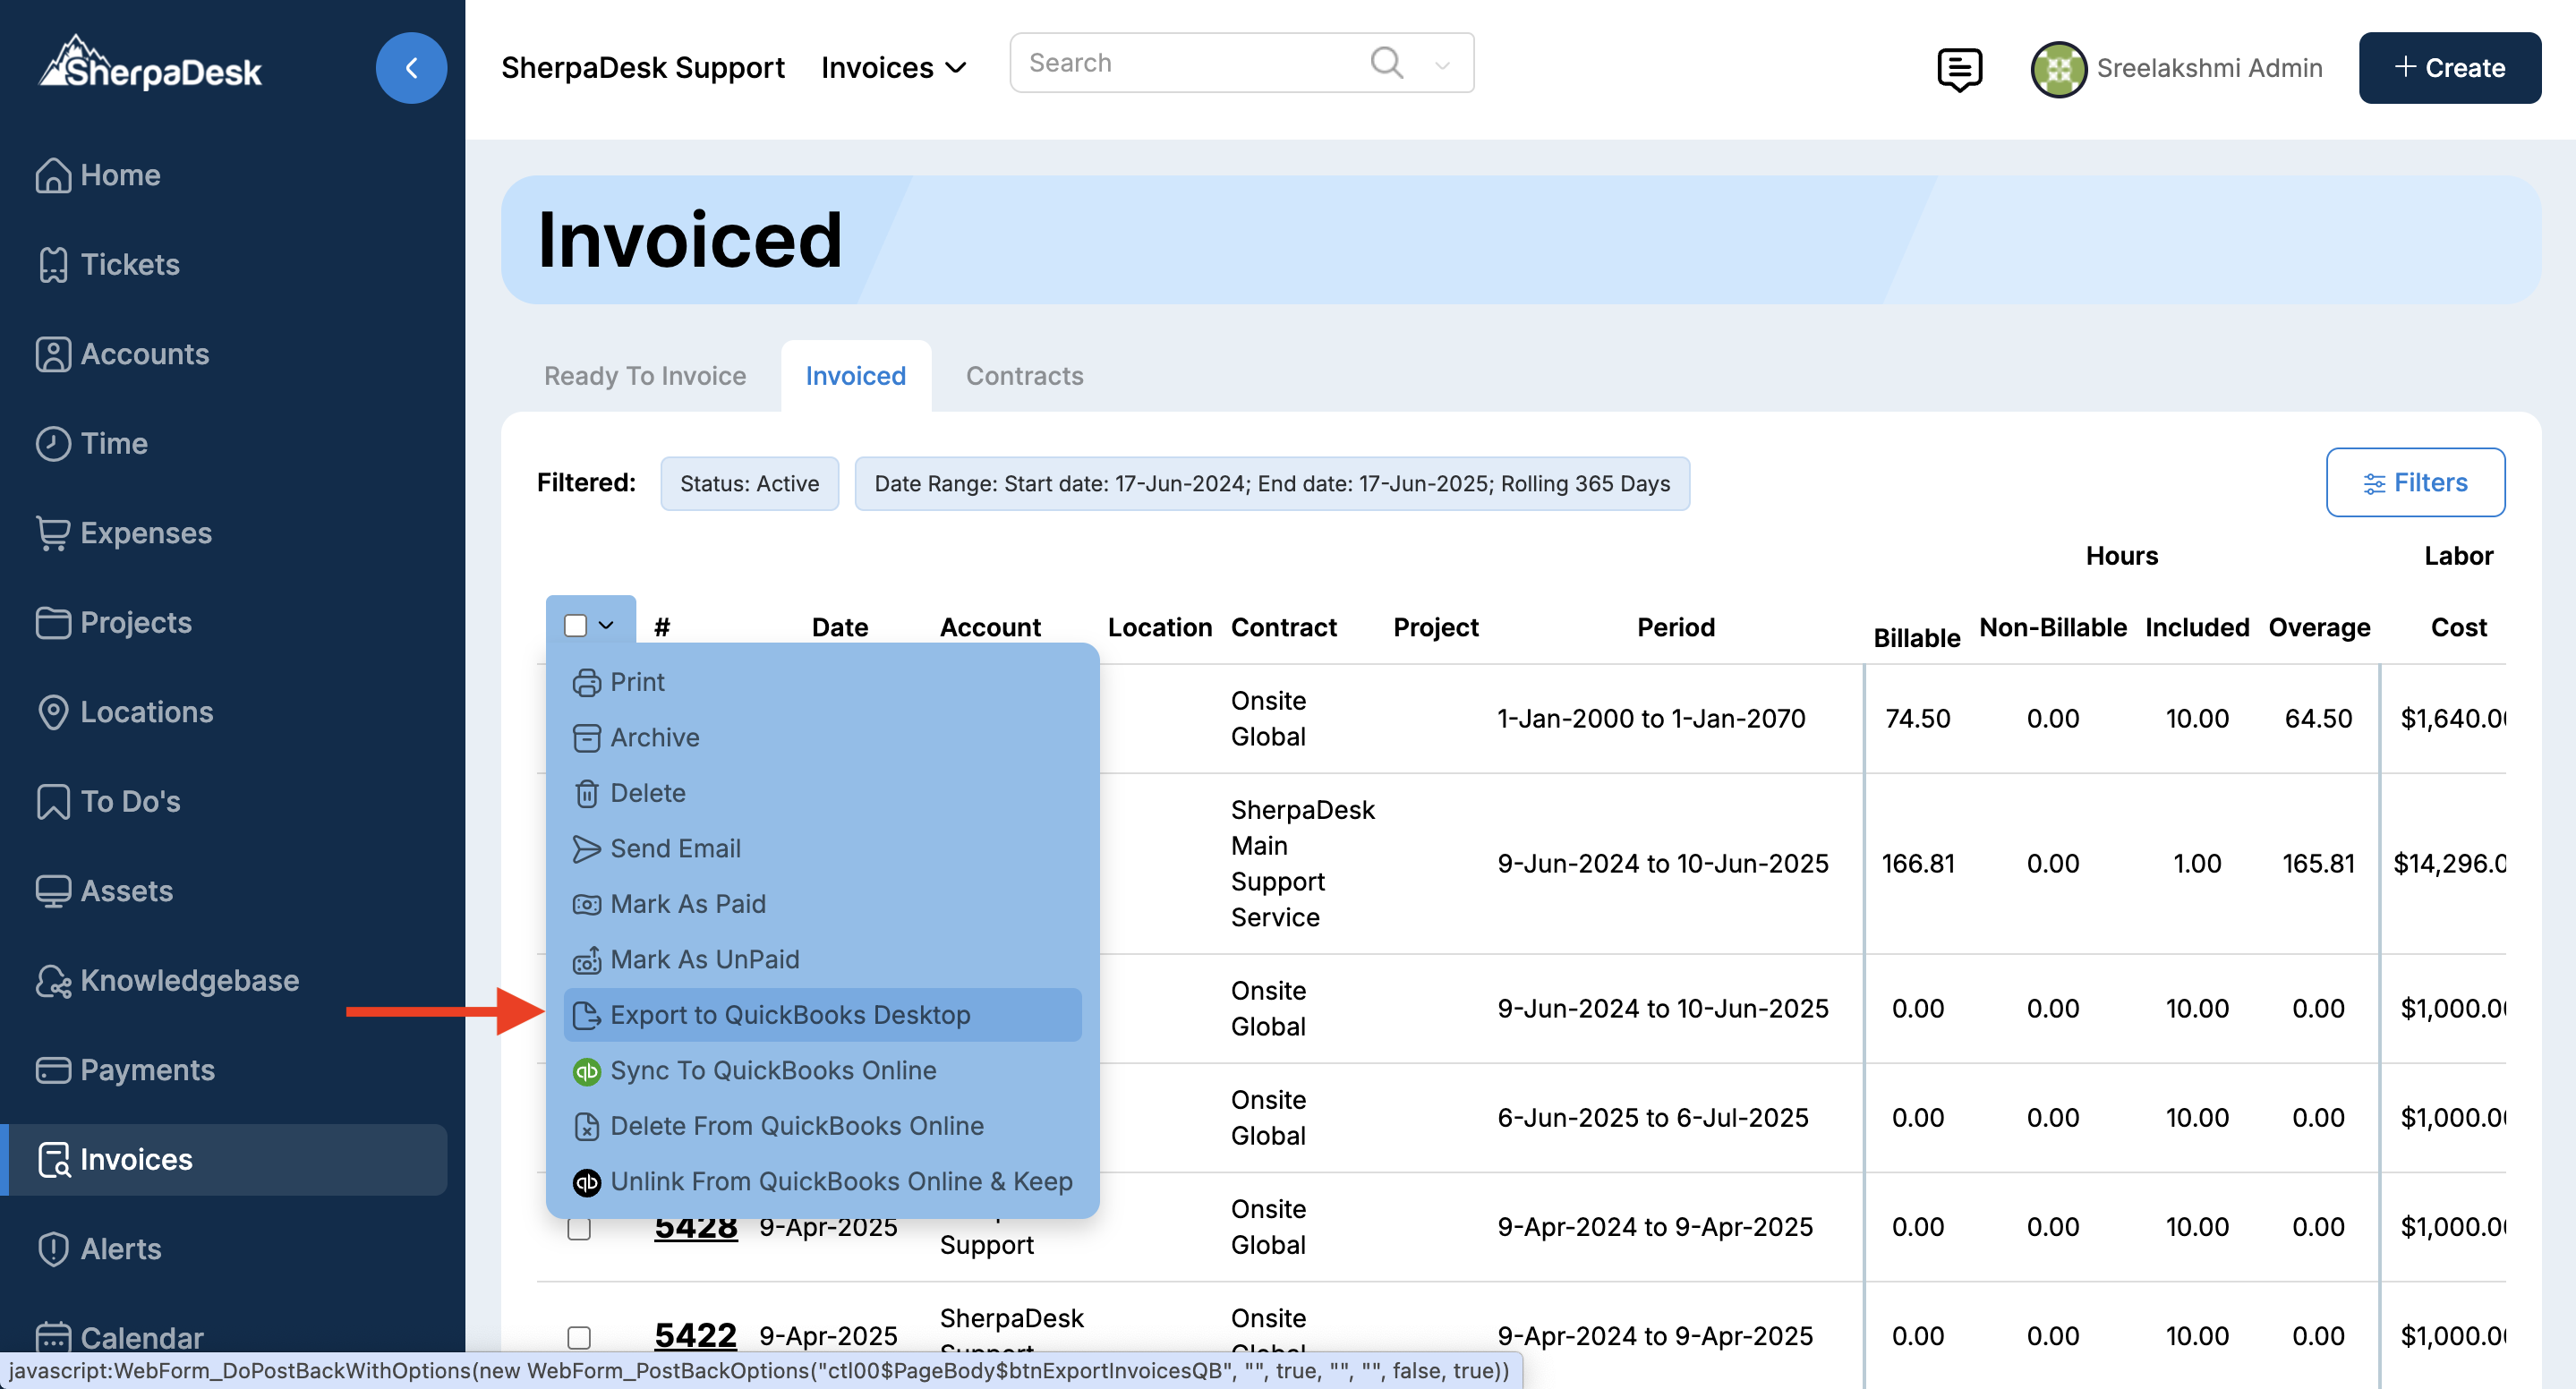The height and width of the screenshot is (1389, 2576).
Task: Toggle the select-all invoices checkbox
Action: click(575, 626)
